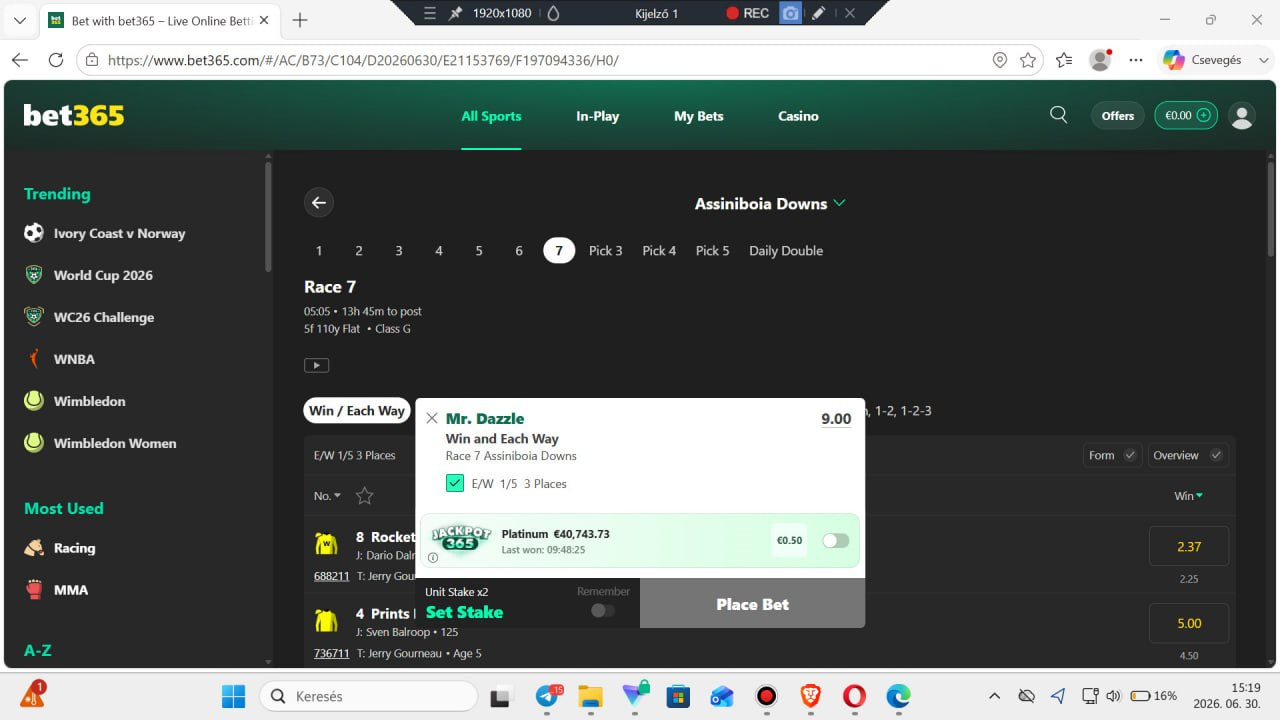Screen dimensions: 1280x720
Task: Remove Mr. Dazzle selection with the X icon
Action: (432, 418)
